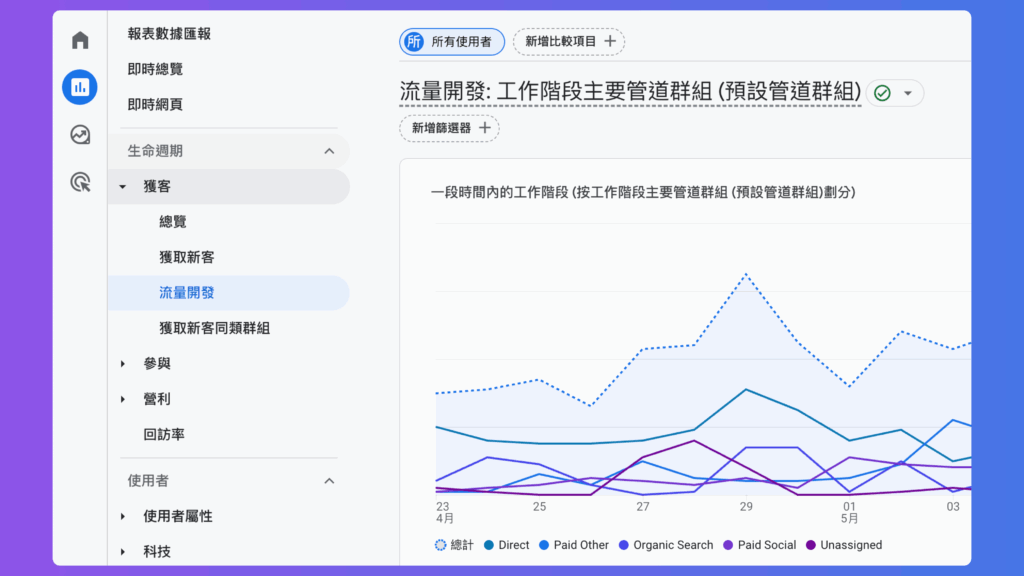This screenshot has height=576, width=1024.
Task: Collapse the 獲客 tree node
Action: pyautogui.click(x=123, y=187)
